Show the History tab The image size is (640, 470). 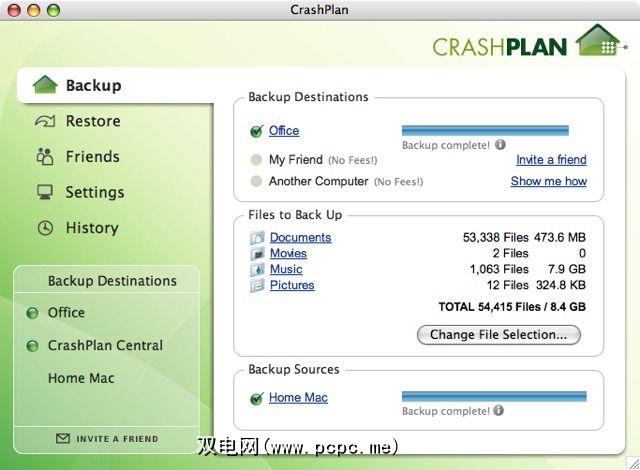point(92,228)
